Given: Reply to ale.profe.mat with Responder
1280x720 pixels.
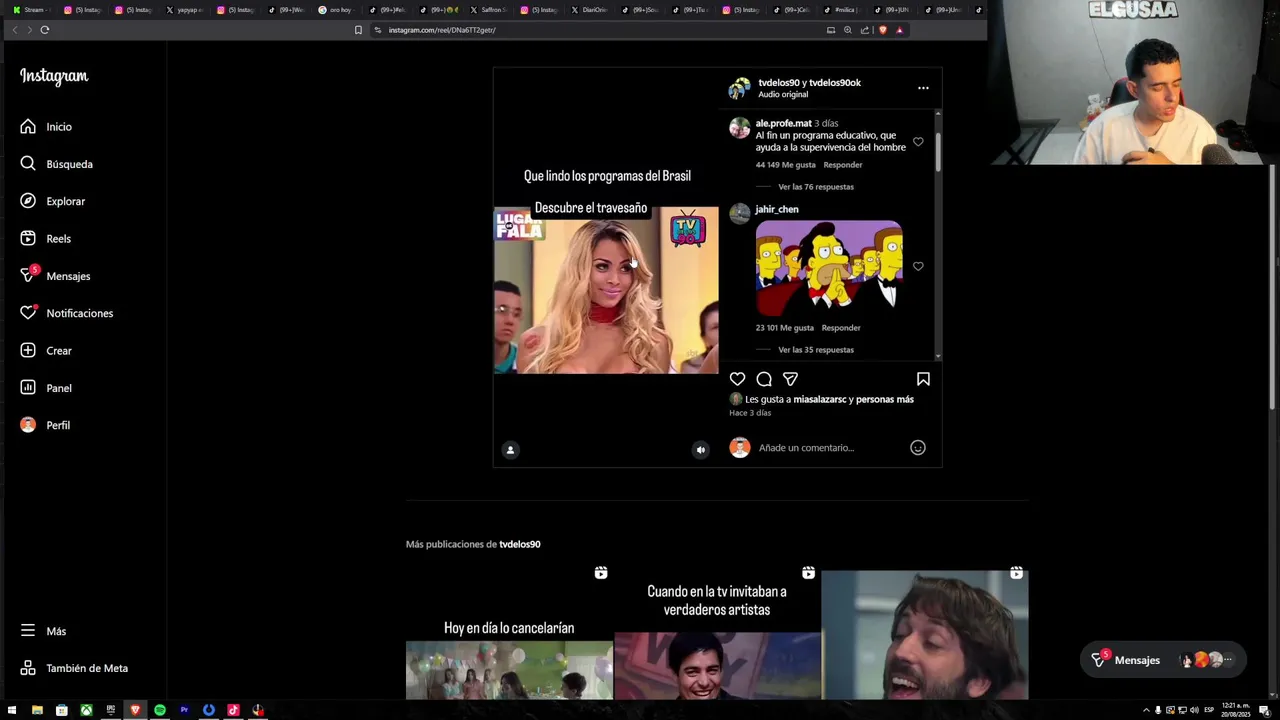Looking at the screenshot, I should [843, 165].
